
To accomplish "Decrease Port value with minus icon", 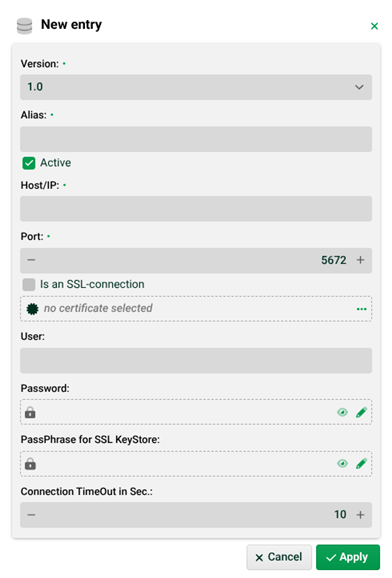I will 31,260.
